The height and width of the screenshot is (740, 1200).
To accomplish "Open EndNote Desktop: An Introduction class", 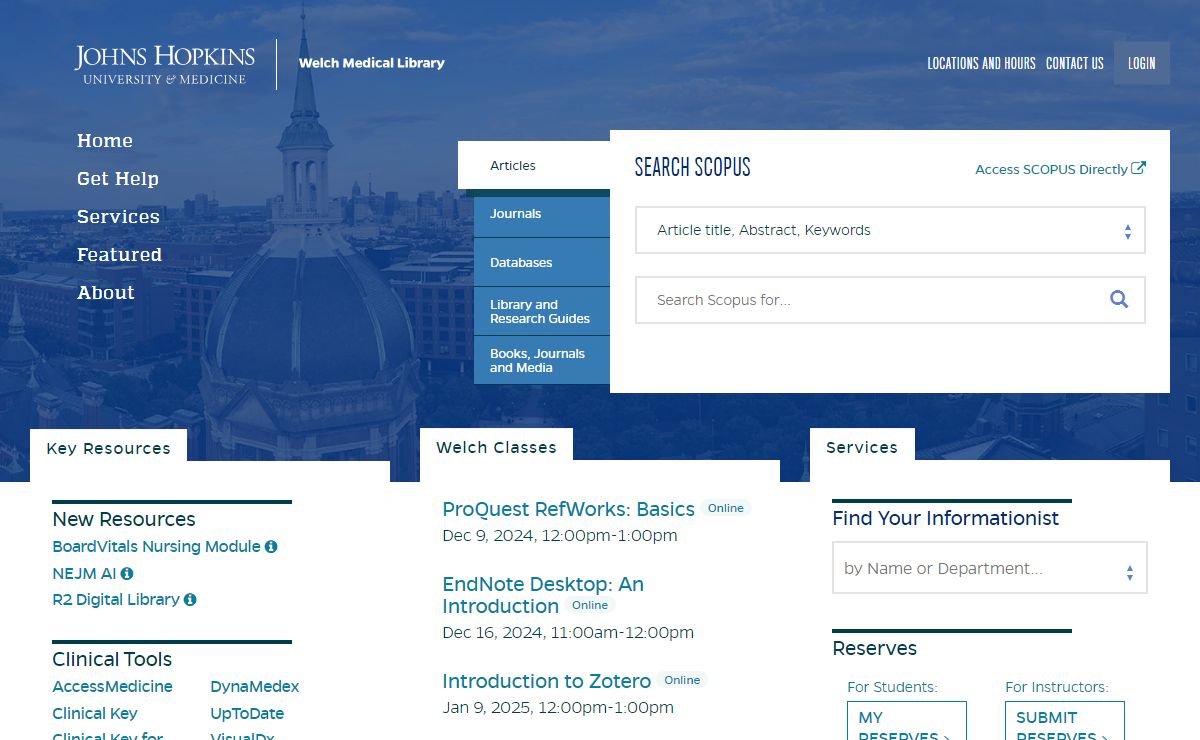I will pyautogui.click(x=543, y=595).
